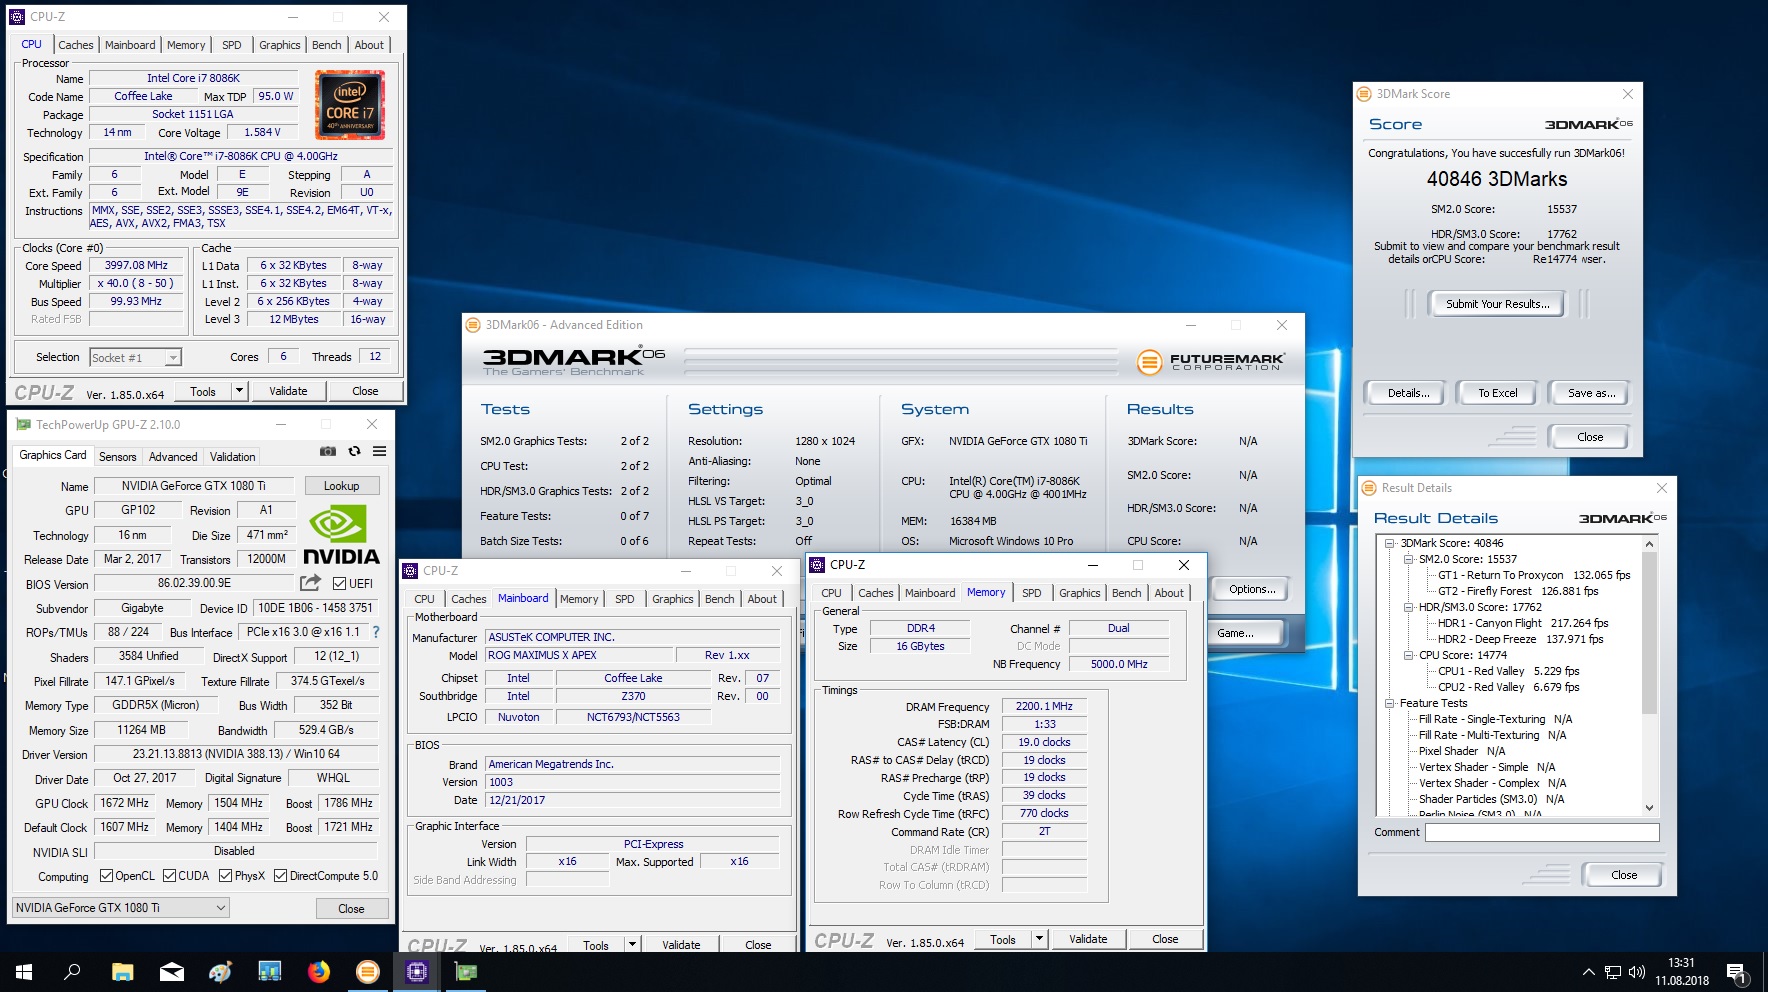
Task: Collapse the 3DMark Score: 40846 tree node
Action: [1390, 543]
